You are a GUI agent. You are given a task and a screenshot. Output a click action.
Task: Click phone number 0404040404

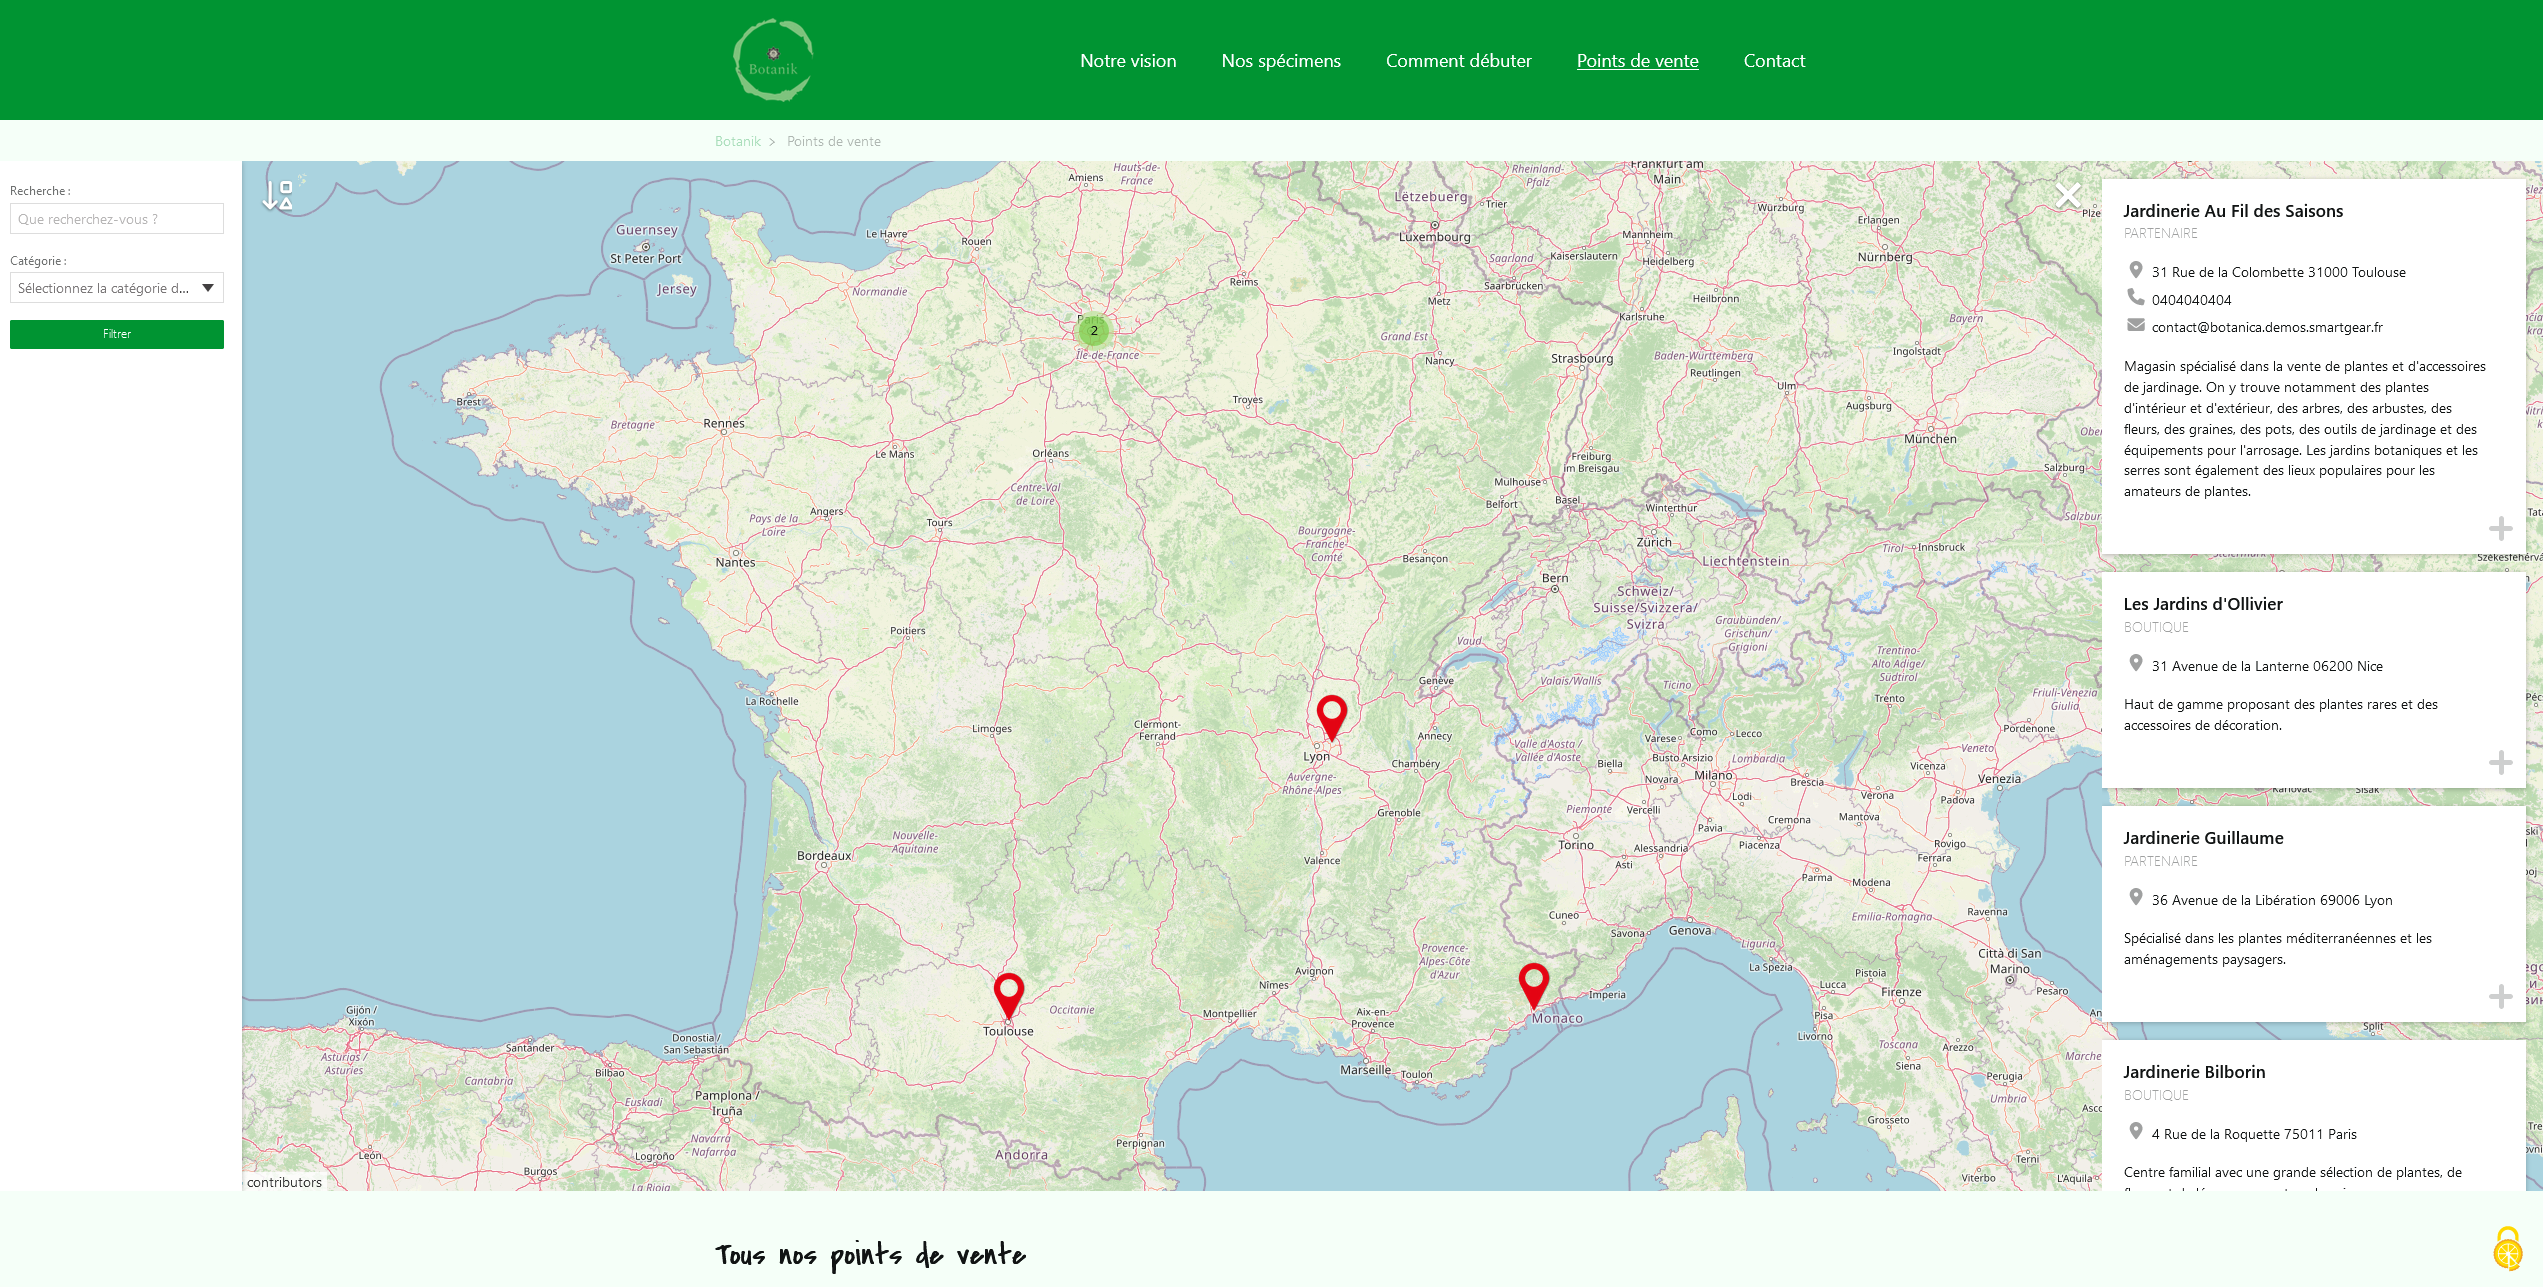coord(2191,300)
